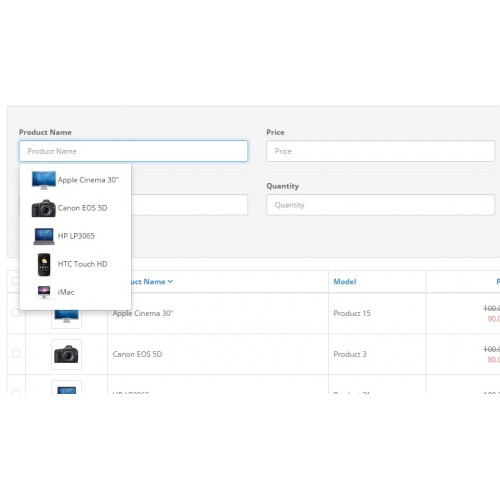This screenshot has width=500, height=500.
Task: Click Apple Cinema 30" name in table
Action: [x=143, y=313]
